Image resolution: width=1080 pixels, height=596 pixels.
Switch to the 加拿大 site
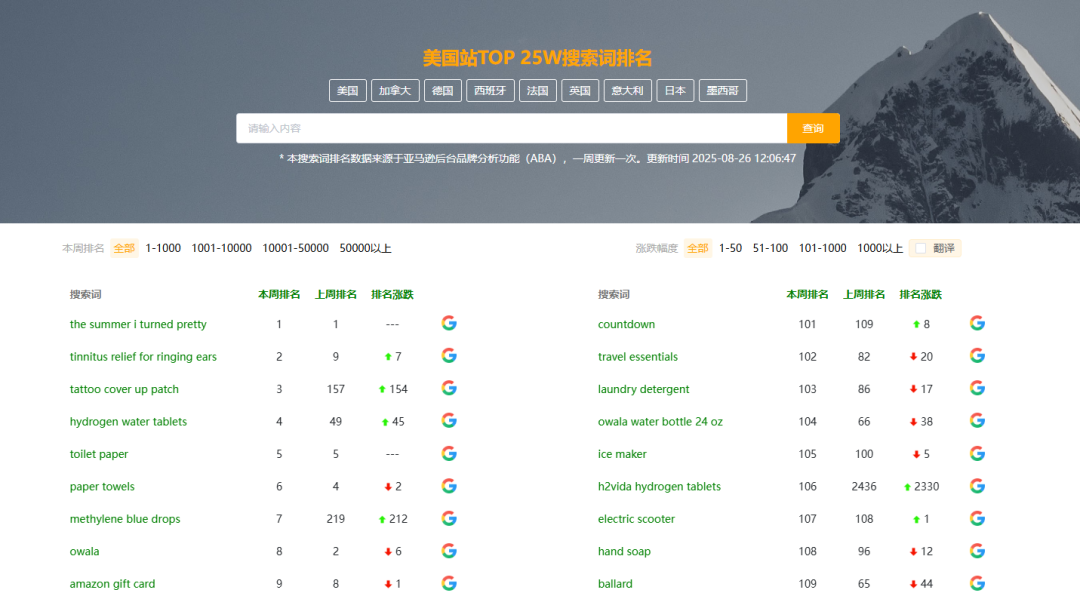pyautogui.click(x=395, y=90)
